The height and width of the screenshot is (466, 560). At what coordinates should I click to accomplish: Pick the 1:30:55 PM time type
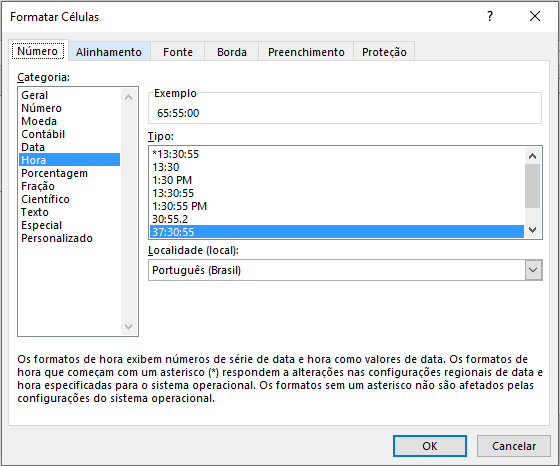click(x=337, y=206)
